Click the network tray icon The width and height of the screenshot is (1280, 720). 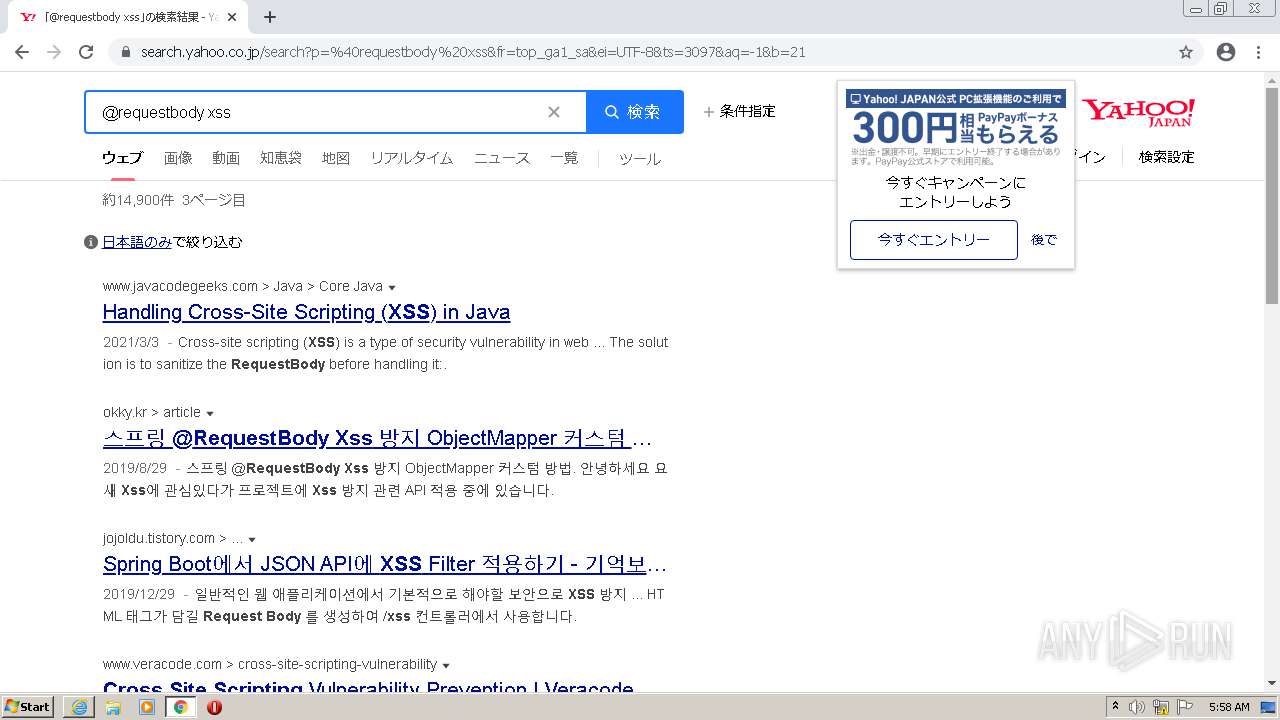(1161, 707)
